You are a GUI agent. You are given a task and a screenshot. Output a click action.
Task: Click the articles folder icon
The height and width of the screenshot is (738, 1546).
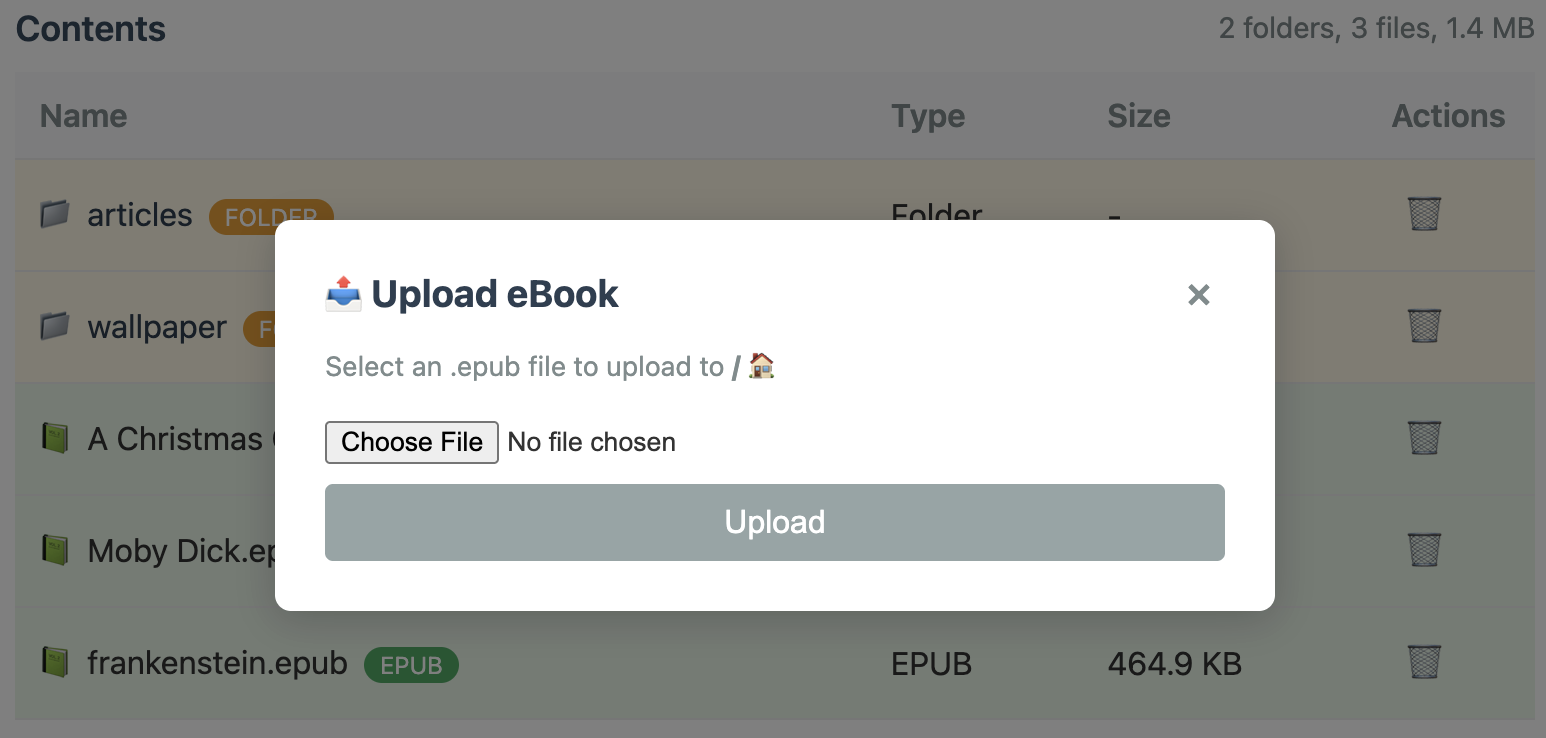pyautogui.click(x=55, y=214)
